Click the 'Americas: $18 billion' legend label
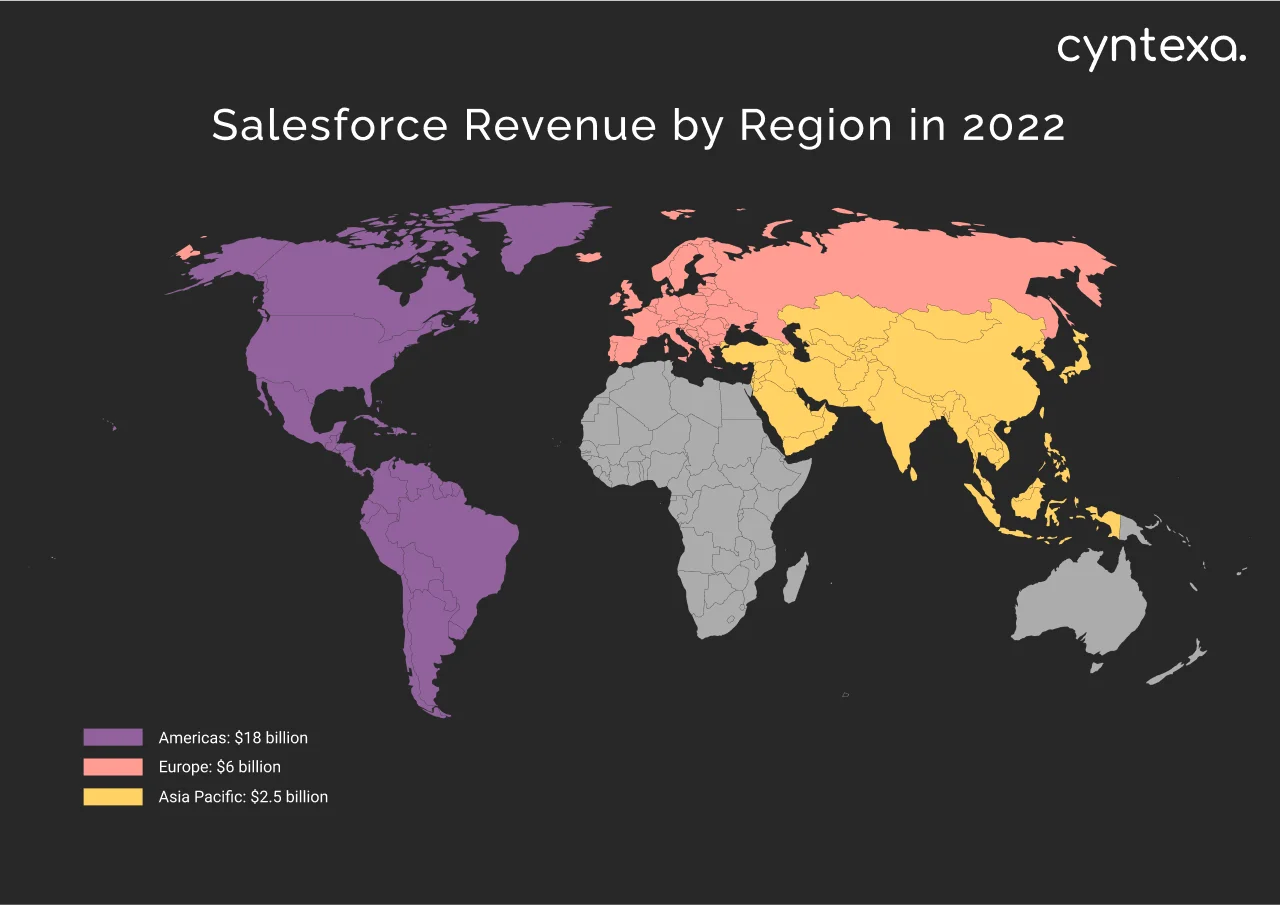The image size is (1280, 905). [233, 737]
